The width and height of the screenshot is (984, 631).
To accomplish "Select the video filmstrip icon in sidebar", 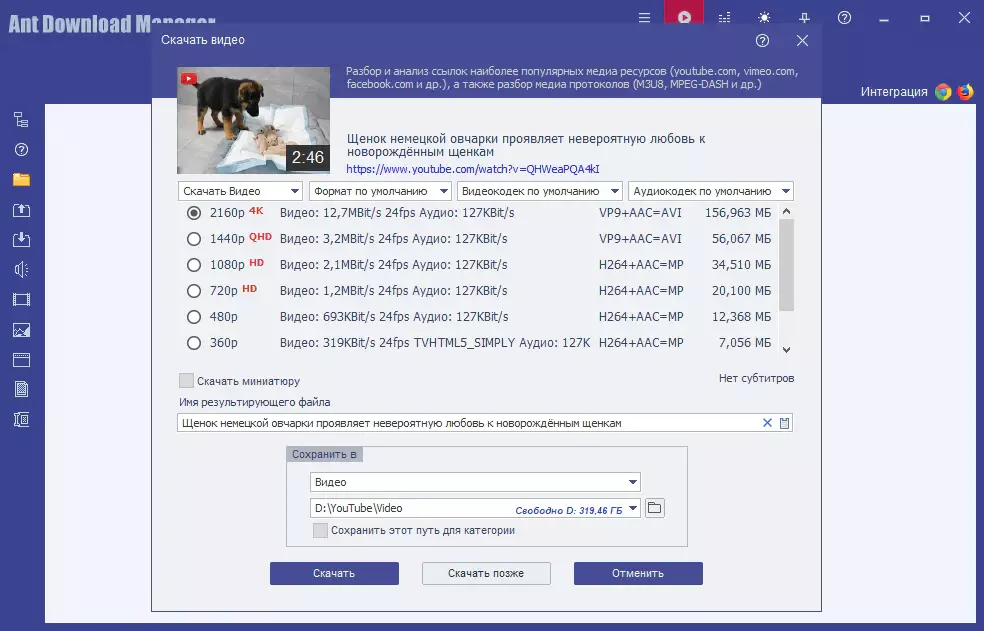I will click(21, 299).
